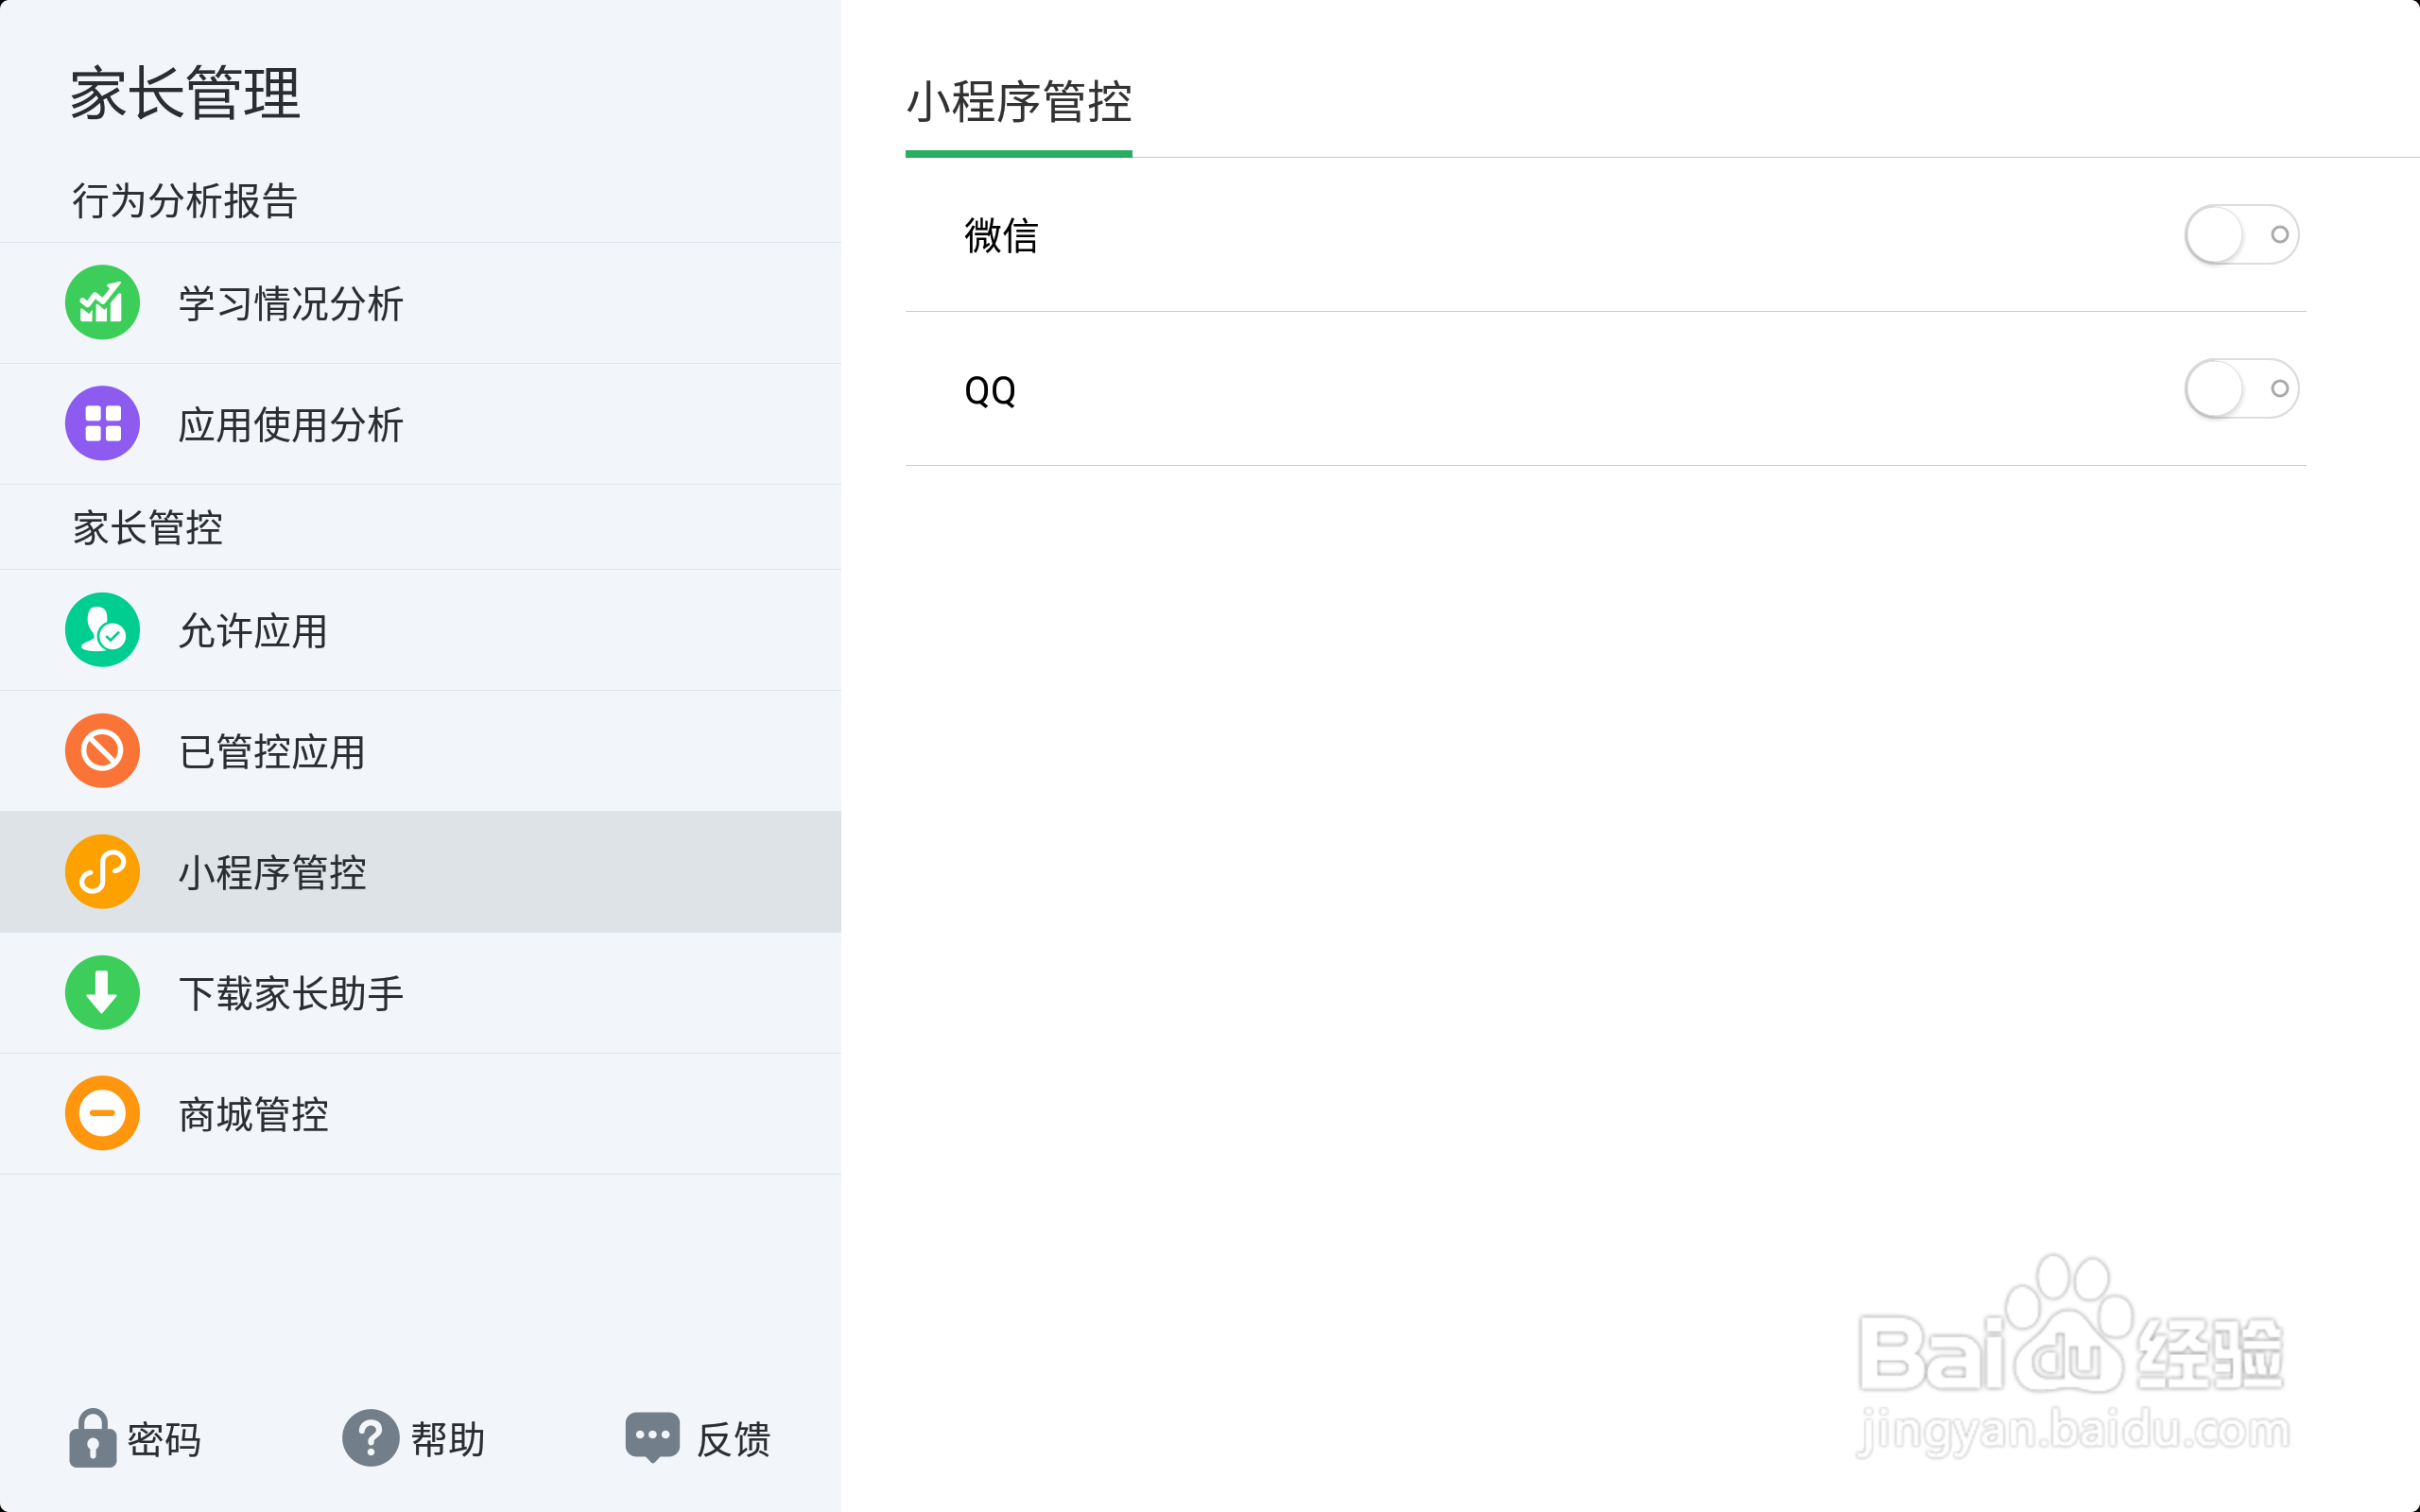The image size is (2420, 1512).
Task: Click the question mark 帮助 icon
Action: [x=371, y=1438]
